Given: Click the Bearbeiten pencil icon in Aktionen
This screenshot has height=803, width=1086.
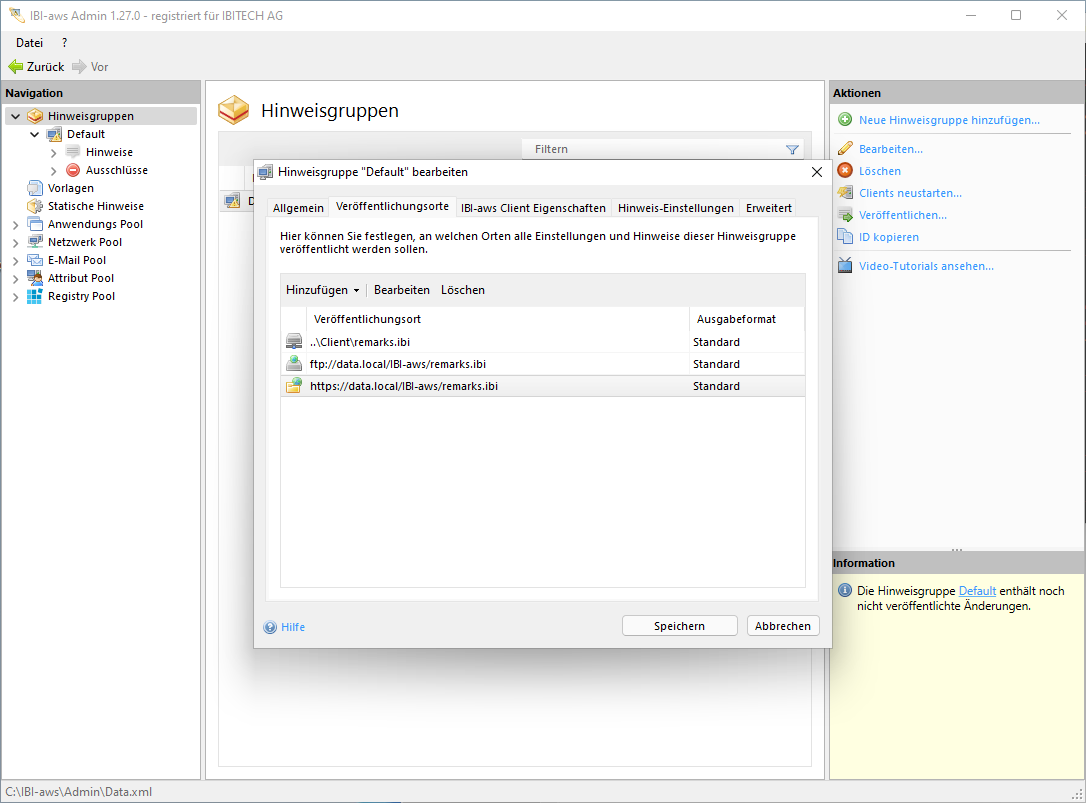Looking at the screenshot, I should click(x=845, y=149).
